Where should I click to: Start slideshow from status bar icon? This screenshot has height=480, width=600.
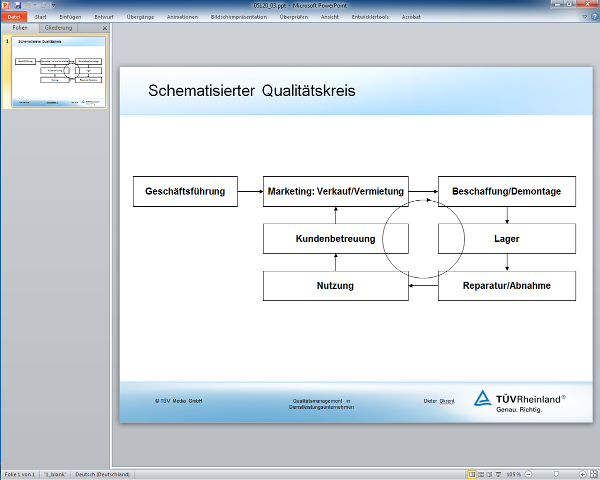tap(496, 474)
